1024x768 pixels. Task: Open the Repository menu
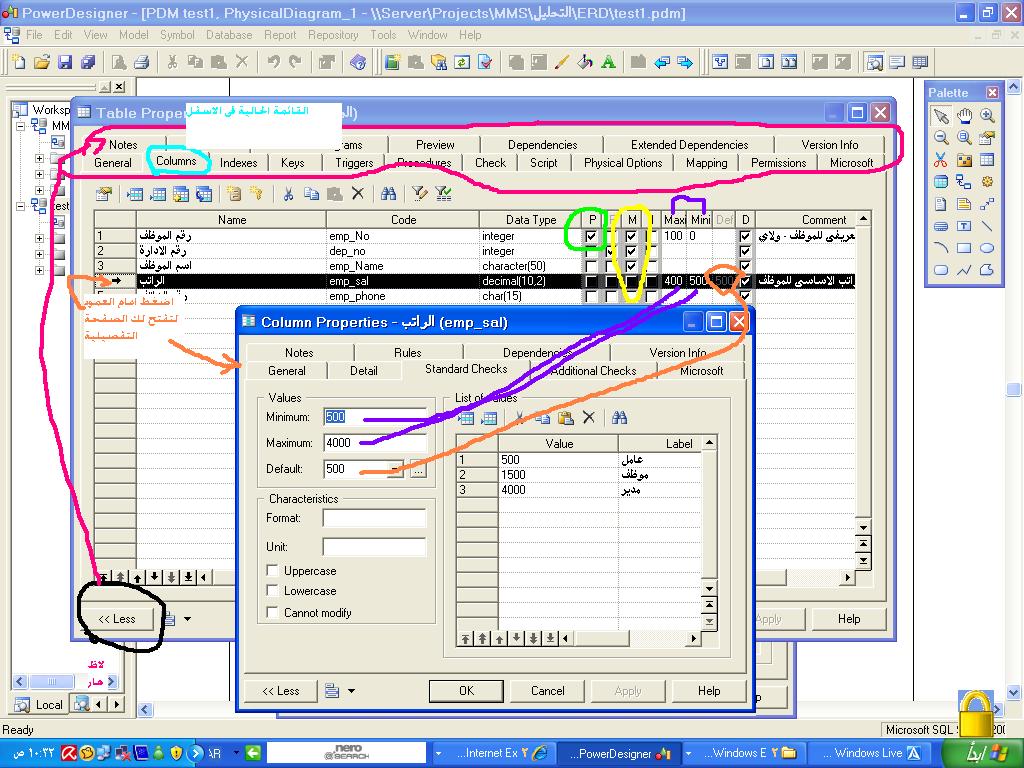tap(333, 34)
